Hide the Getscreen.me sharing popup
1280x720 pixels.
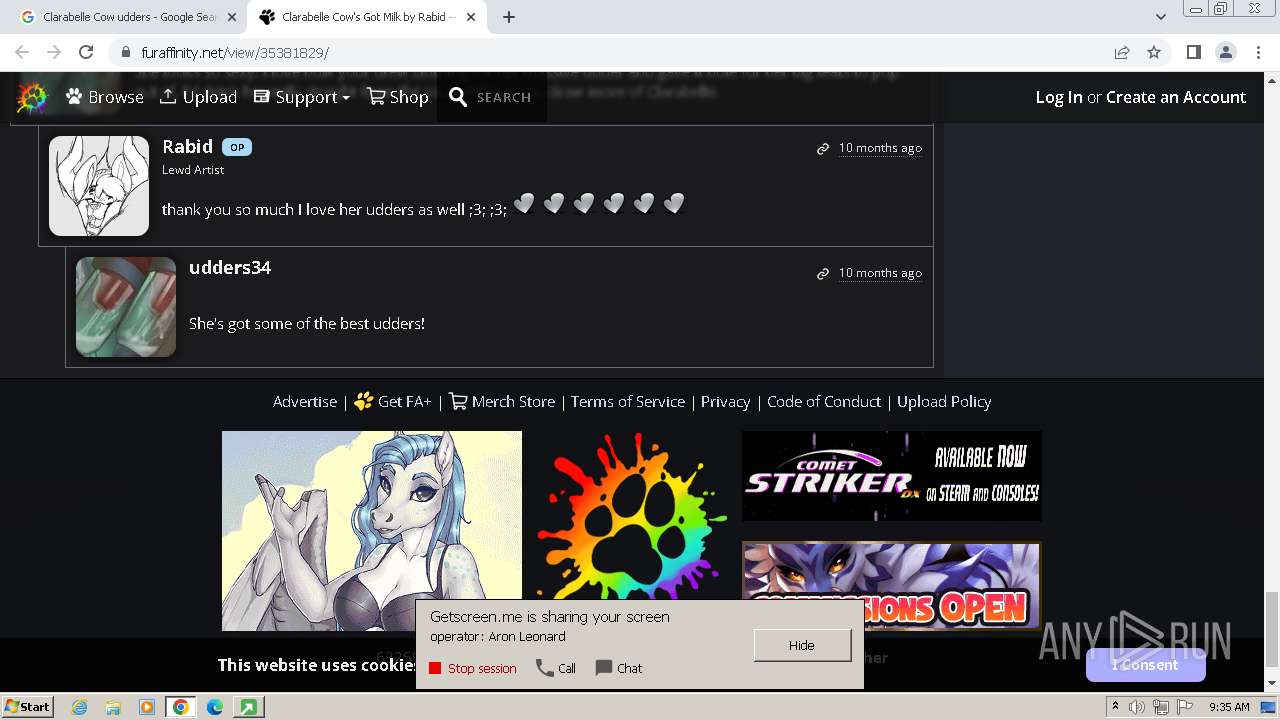(802, 645)
